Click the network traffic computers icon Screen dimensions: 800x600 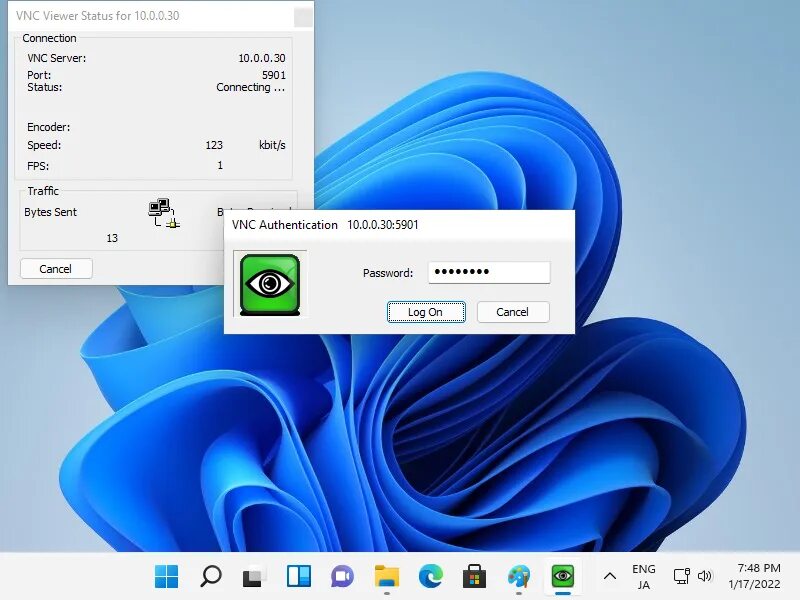coord(164,213)
